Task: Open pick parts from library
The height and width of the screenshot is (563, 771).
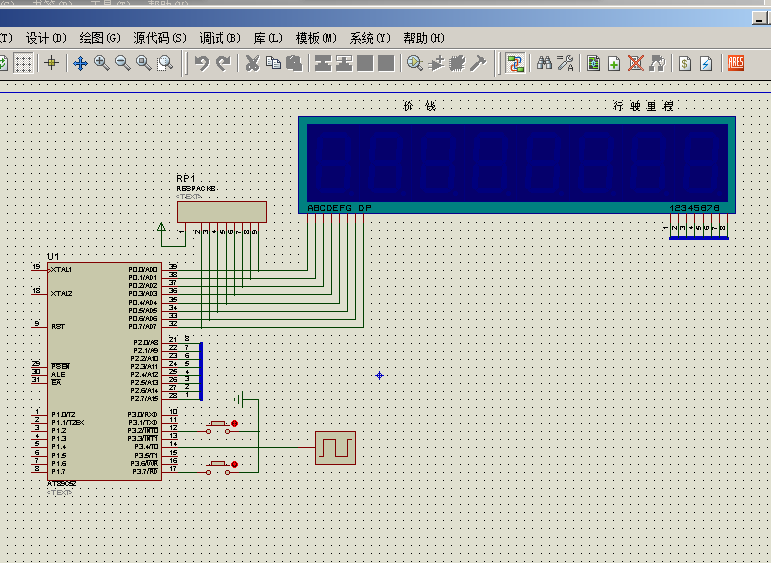Action: (415, 63)
